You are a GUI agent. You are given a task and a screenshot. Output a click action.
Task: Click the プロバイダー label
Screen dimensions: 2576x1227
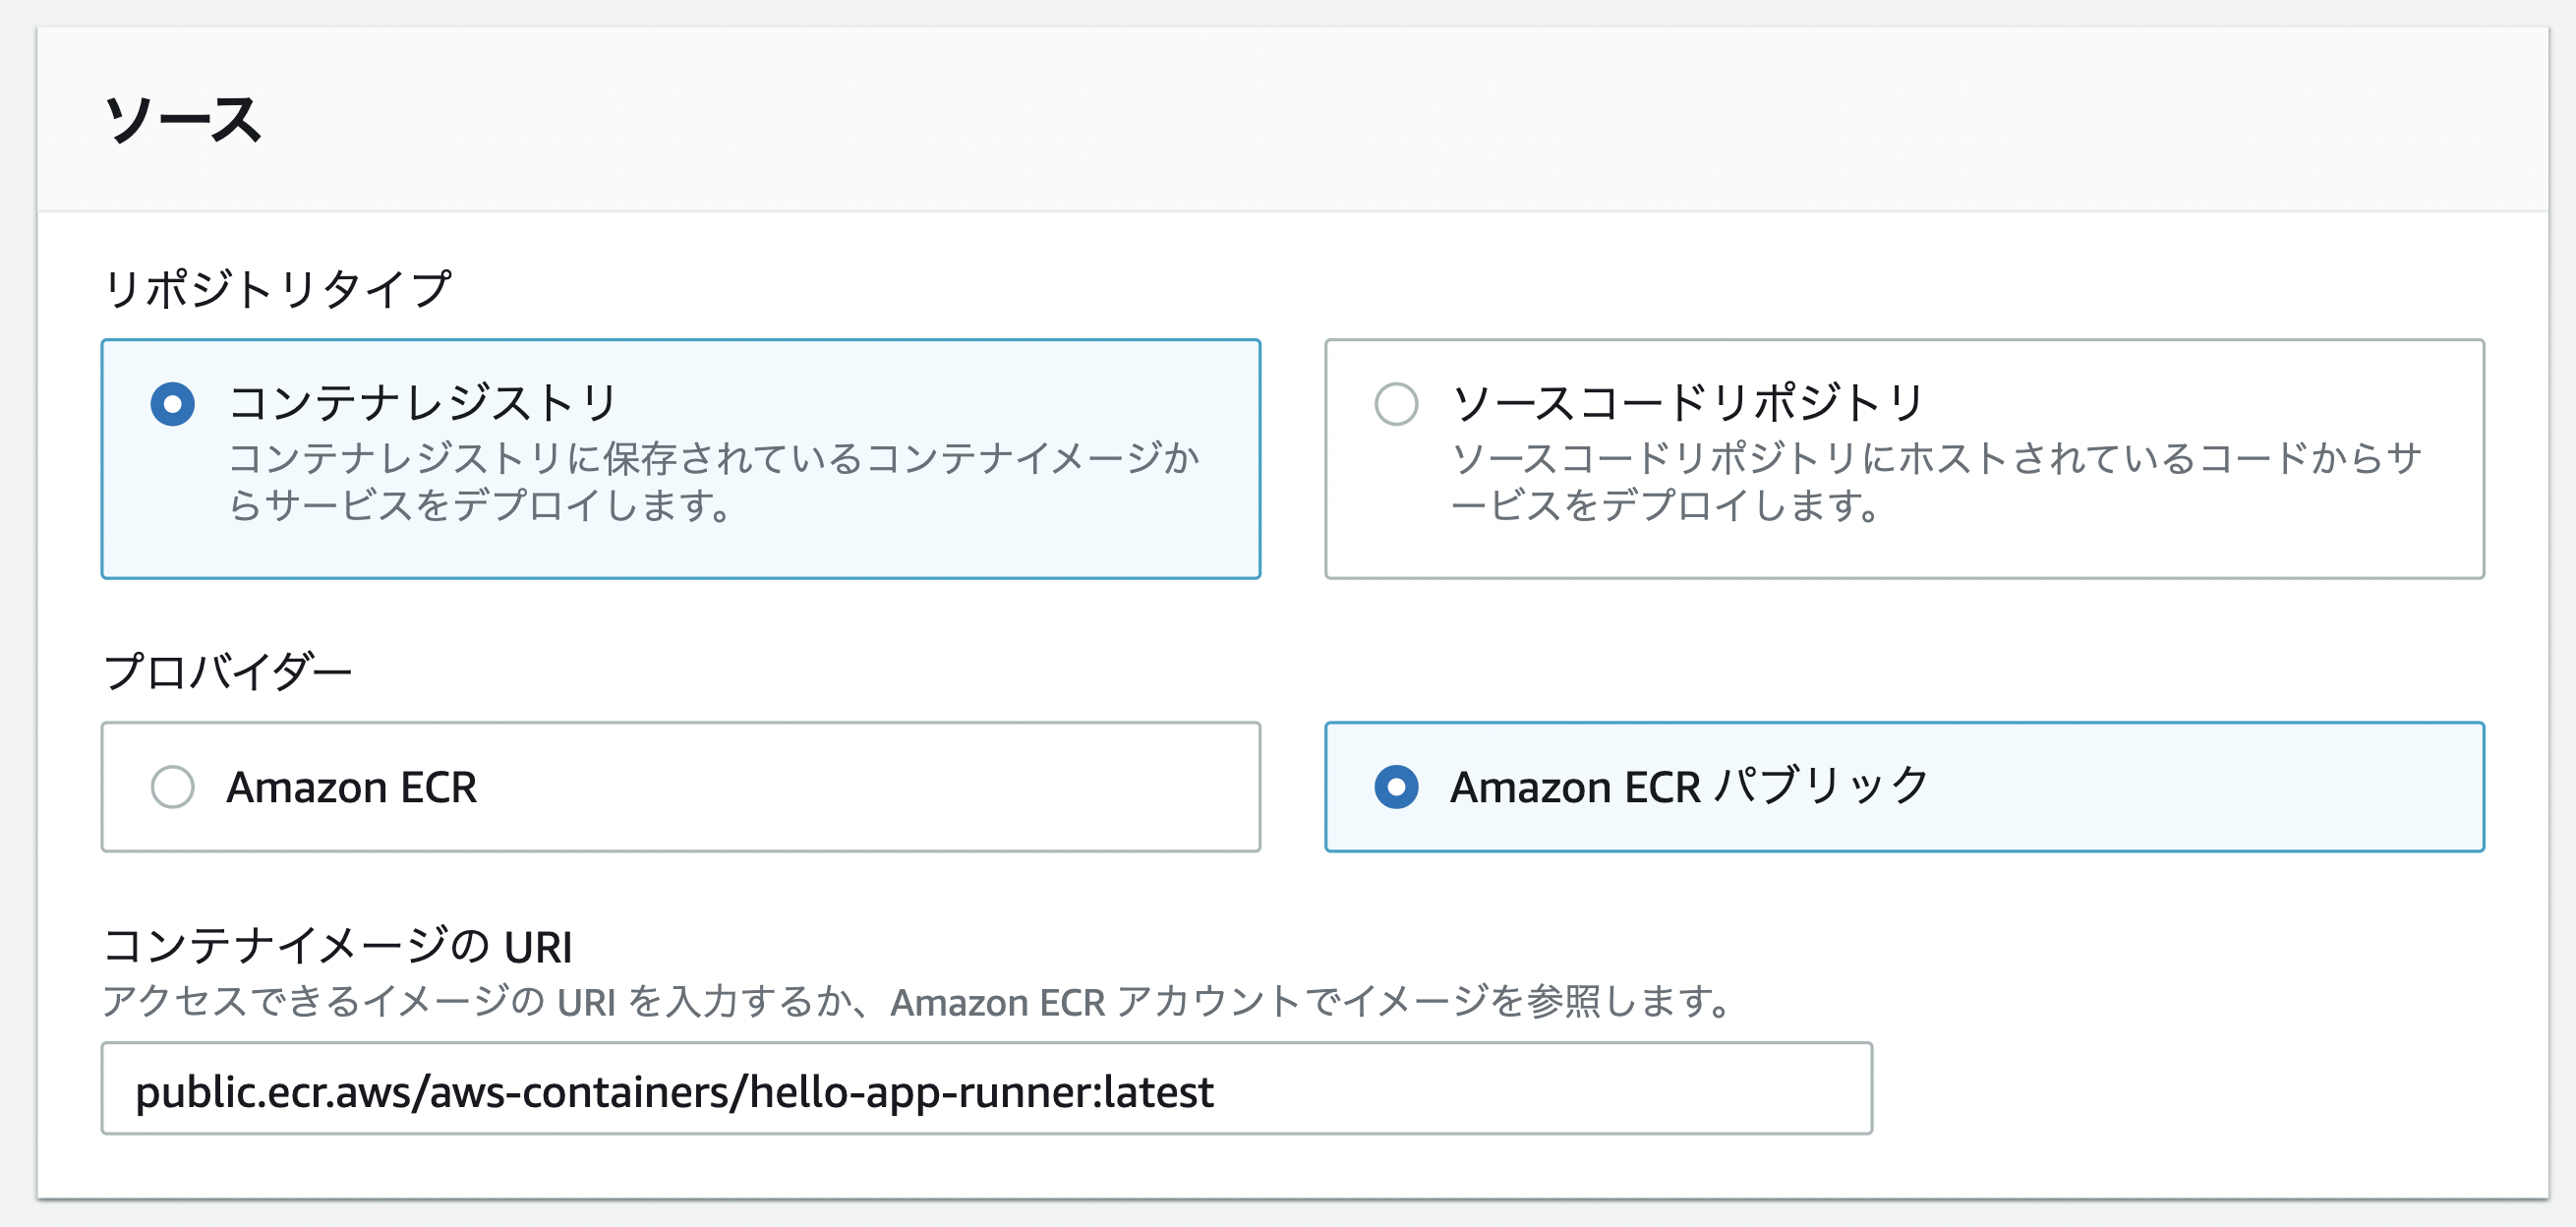coord(228,671)
